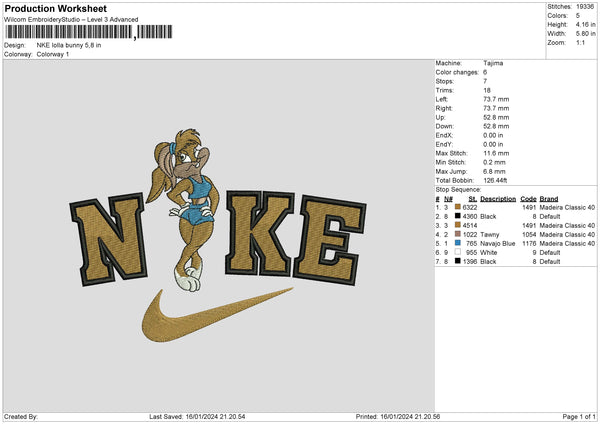600x424 pixels.
Task: Click 'Wilcom EmbroideryStudio – Level 3 Advanced' text
Action: tap(71, 20)
